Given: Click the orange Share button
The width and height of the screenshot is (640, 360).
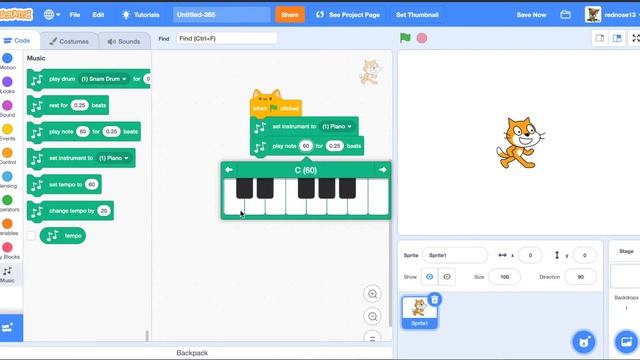Looking at the screenshot, I should [290, 15].
